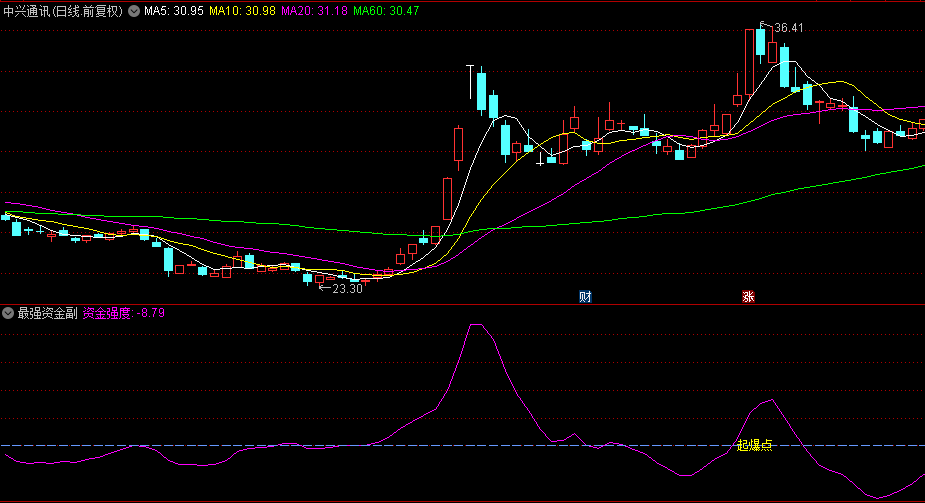Click the 23.30 low price label
925x503 pixels.
pos(346,289)
